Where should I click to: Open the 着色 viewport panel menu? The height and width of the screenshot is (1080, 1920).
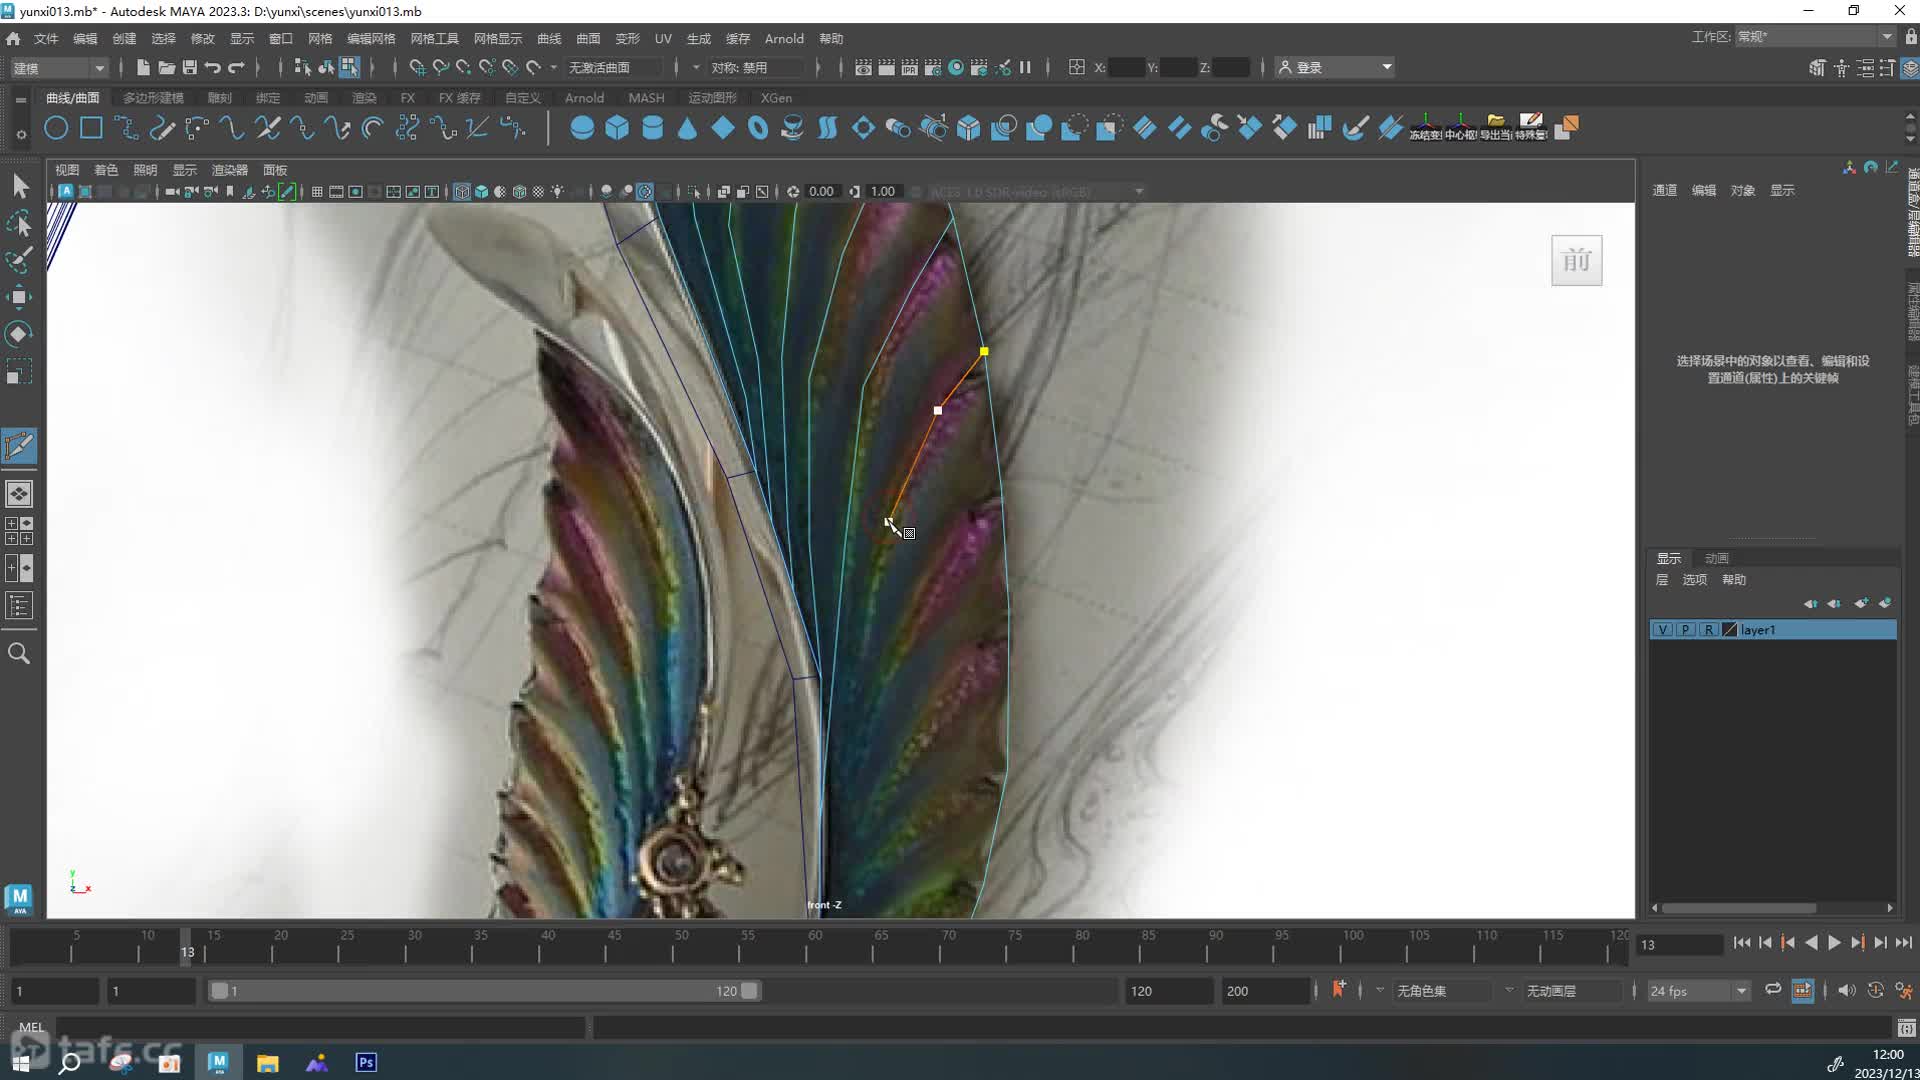click(106, 170)
